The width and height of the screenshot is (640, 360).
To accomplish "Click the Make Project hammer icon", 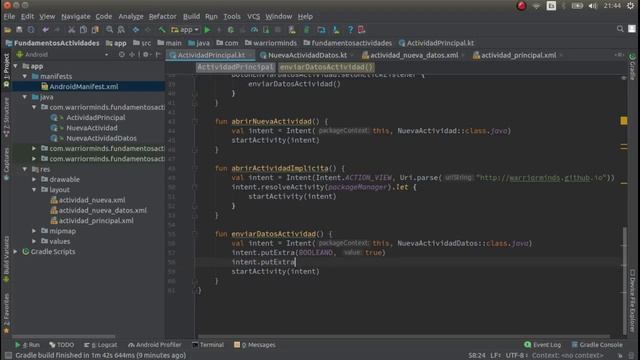I will pyautogui.click(x=162, y=30).
